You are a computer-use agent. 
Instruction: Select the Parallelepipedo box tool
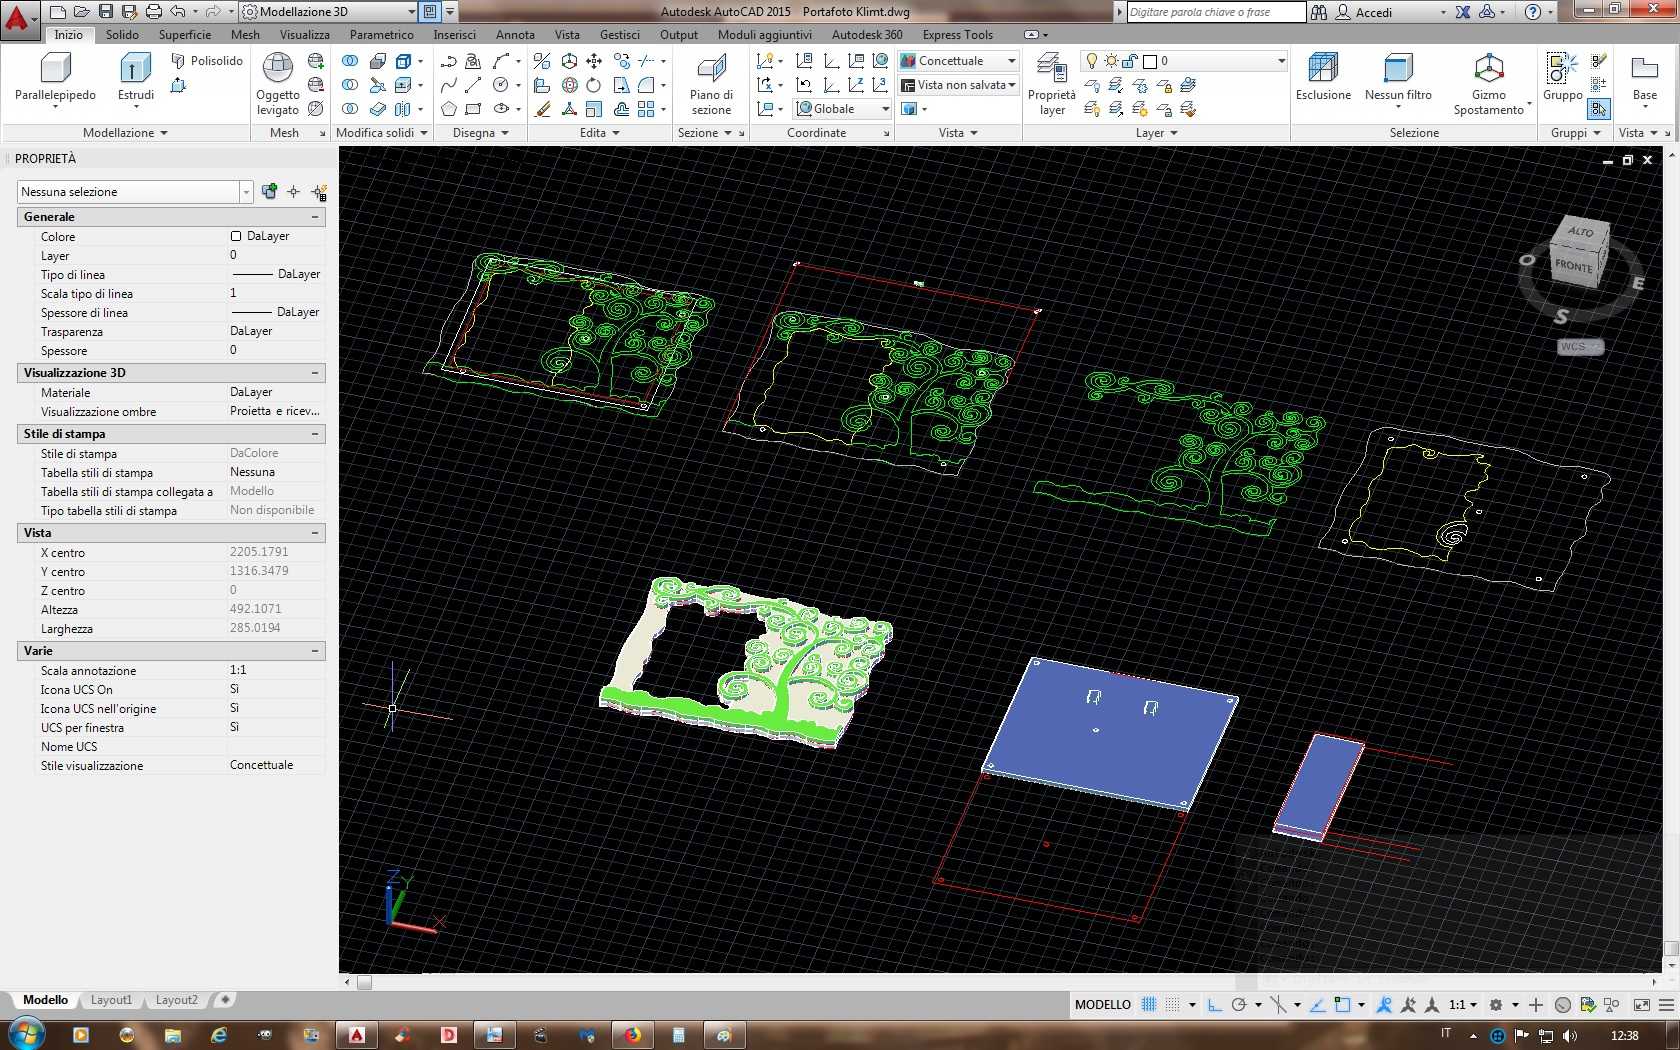(x=55, y=78)
